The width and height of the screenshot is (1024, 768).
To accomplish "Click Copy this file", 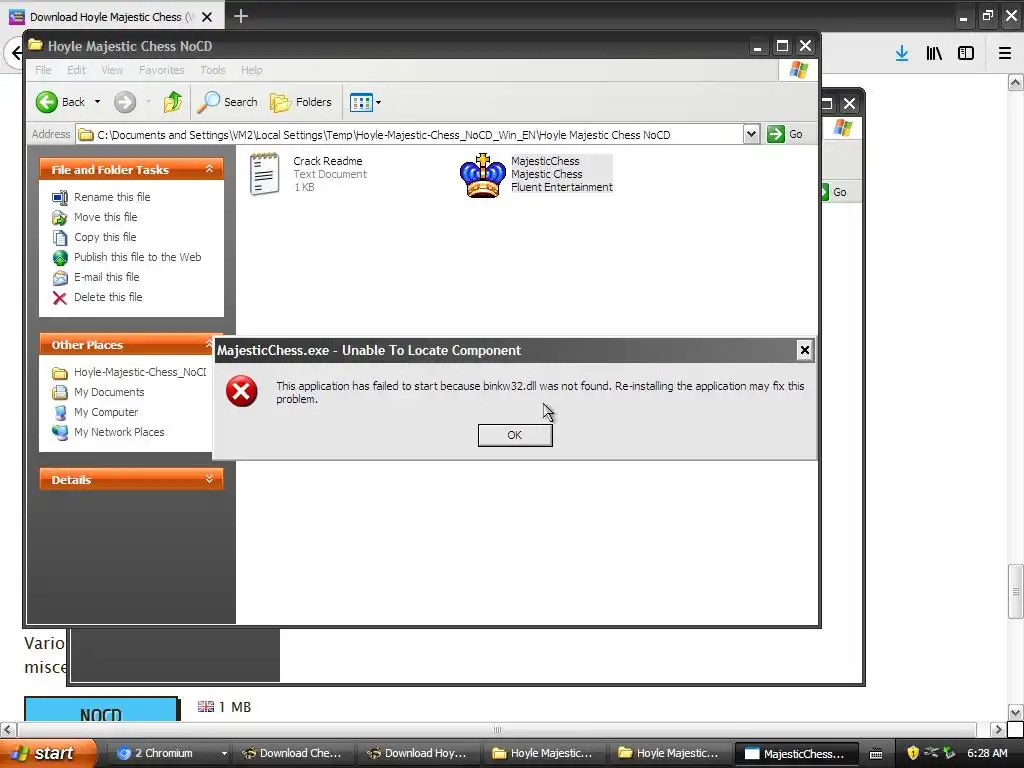I will [x=104, y=237].
